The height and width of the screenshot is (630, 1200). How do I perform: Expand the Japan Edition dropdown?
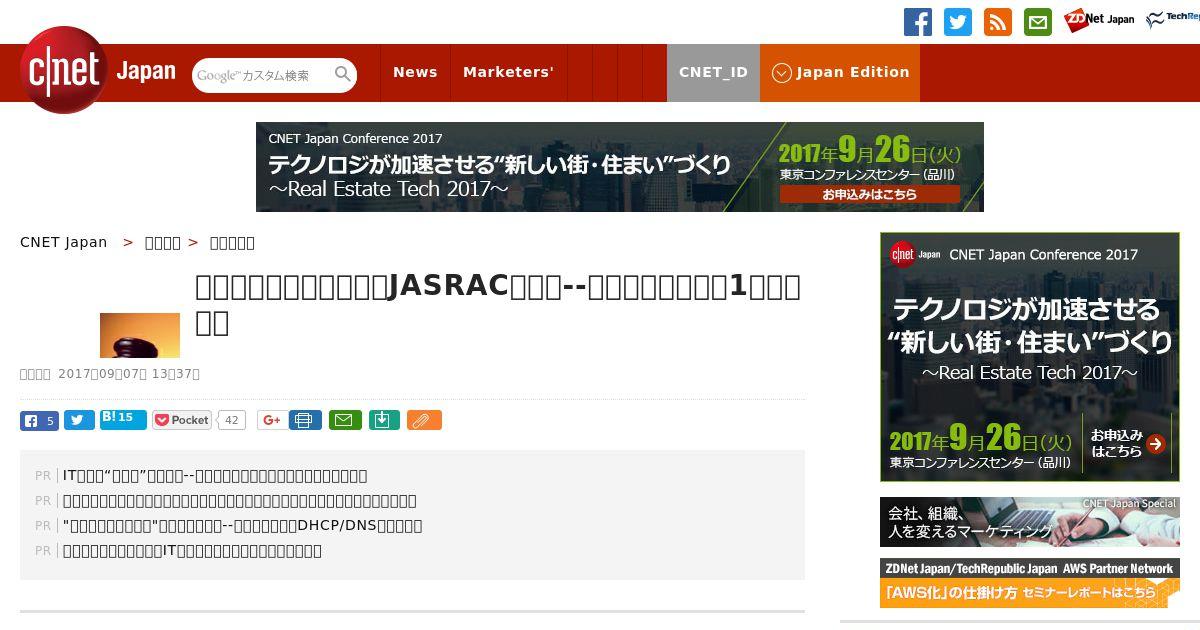point(840,72)
